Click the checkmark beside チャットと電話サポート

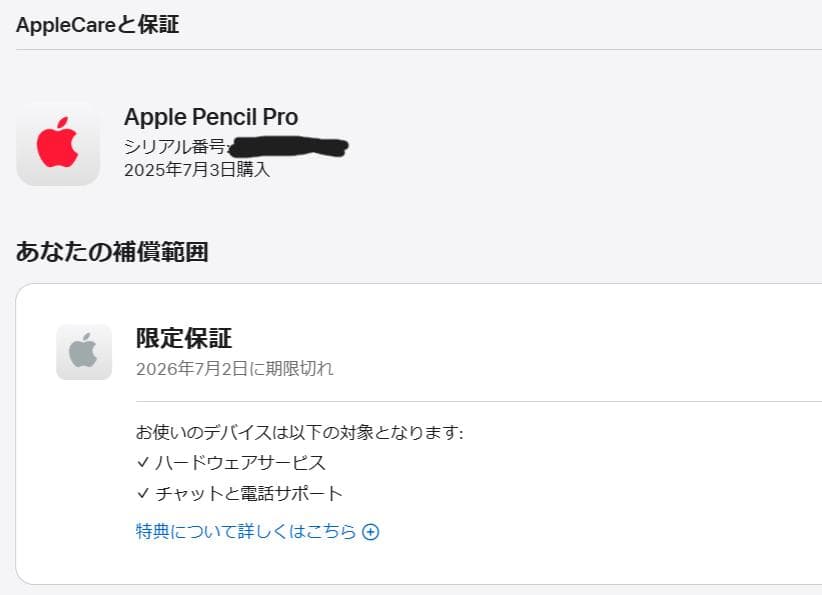click(143, 492)
